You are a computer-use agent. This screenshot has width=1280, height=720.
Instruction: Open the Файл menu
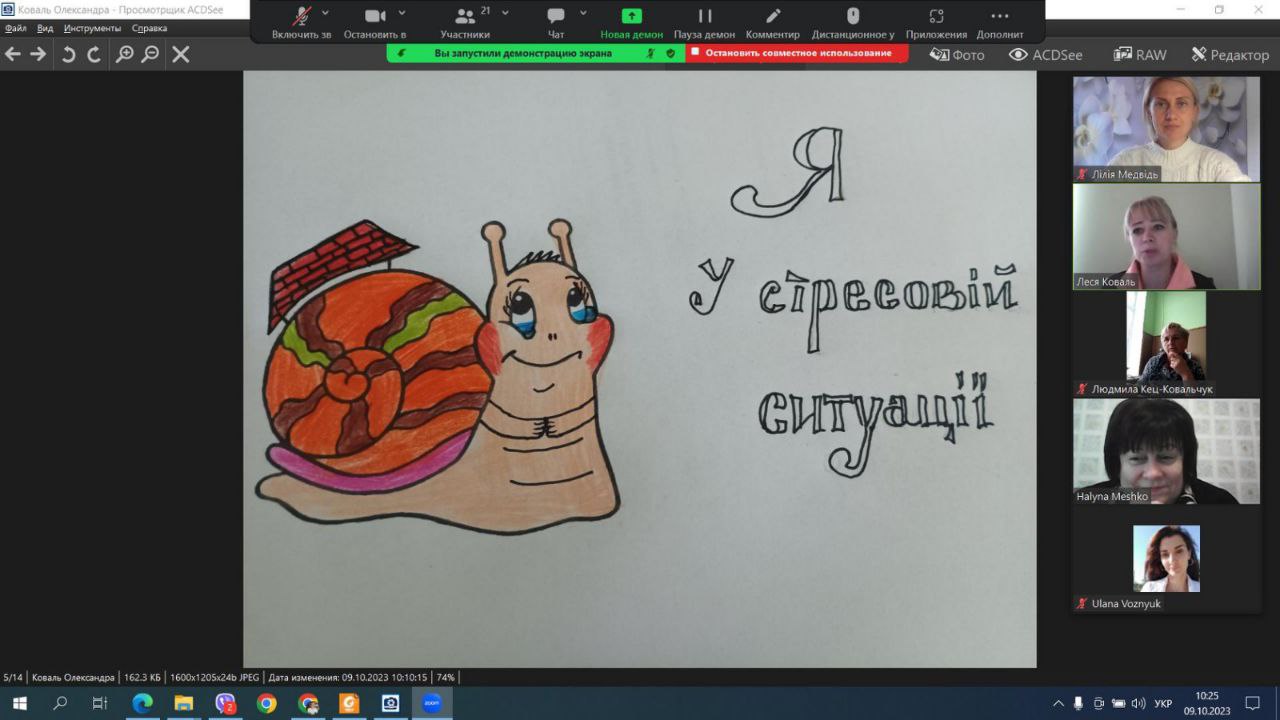click(x=15, y=28)
